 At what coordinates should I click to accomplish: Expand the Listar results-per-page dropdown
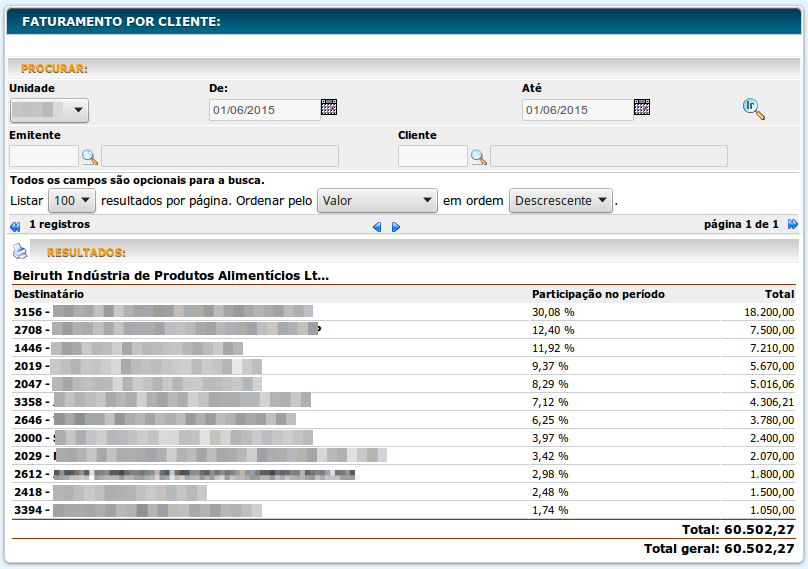pyautogui.click(x=72, y=201)
